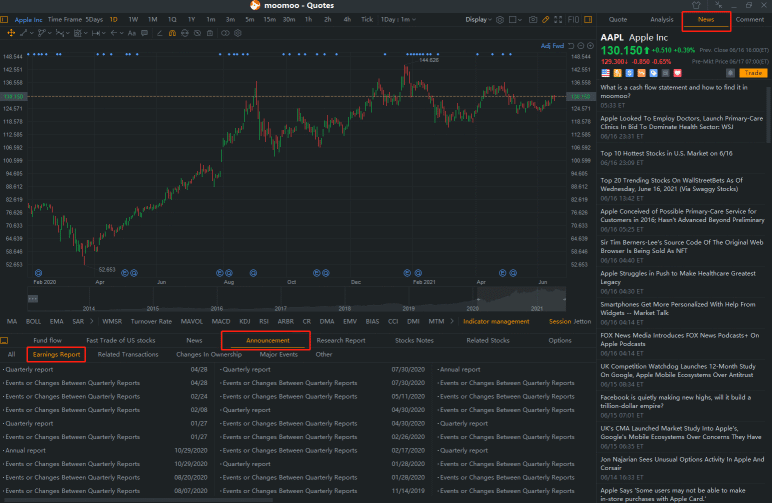Click the drawing lock icon
Screen dimensions: 772x503
pos(185,33)
